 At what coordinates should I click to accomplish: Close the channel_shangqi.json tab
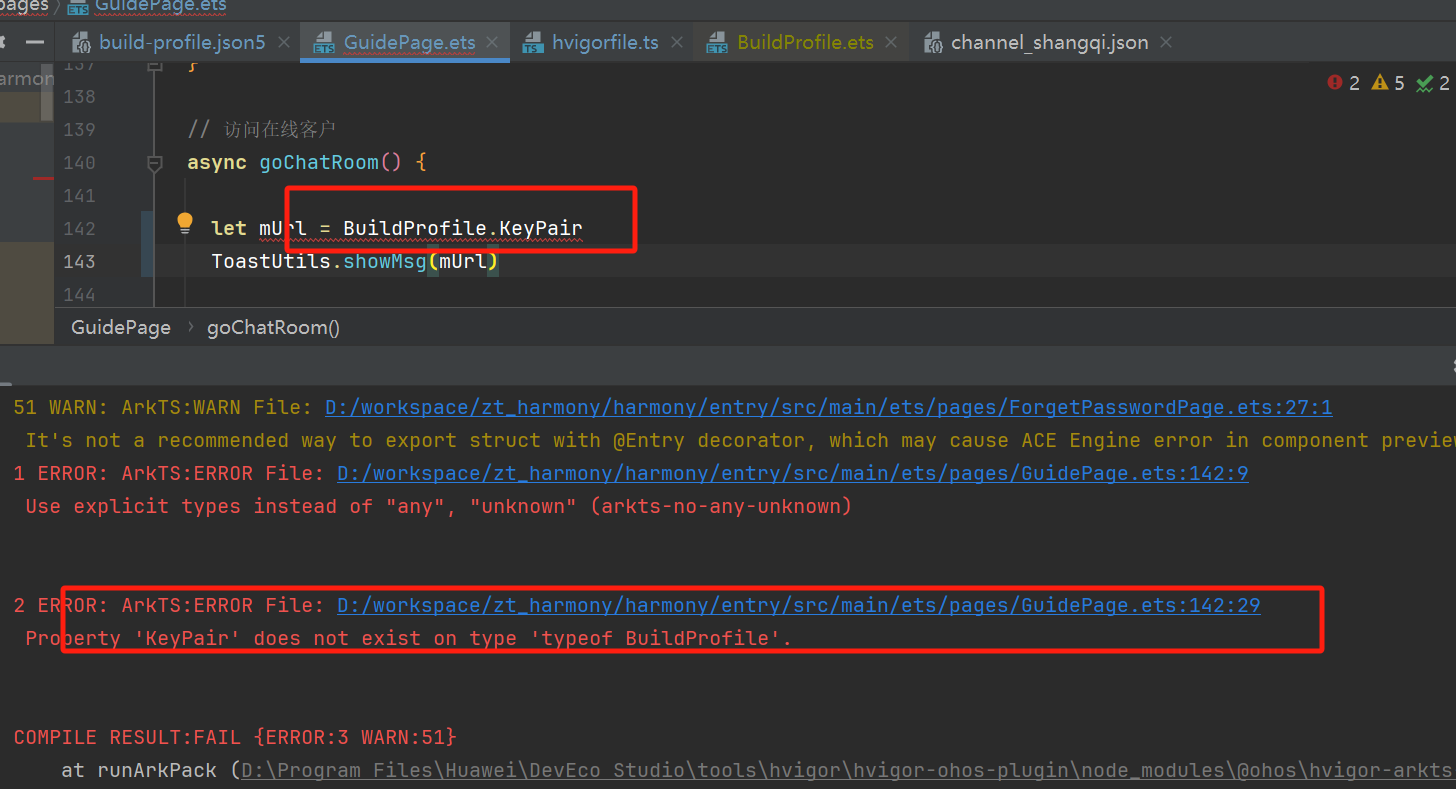pos(1166,43)
